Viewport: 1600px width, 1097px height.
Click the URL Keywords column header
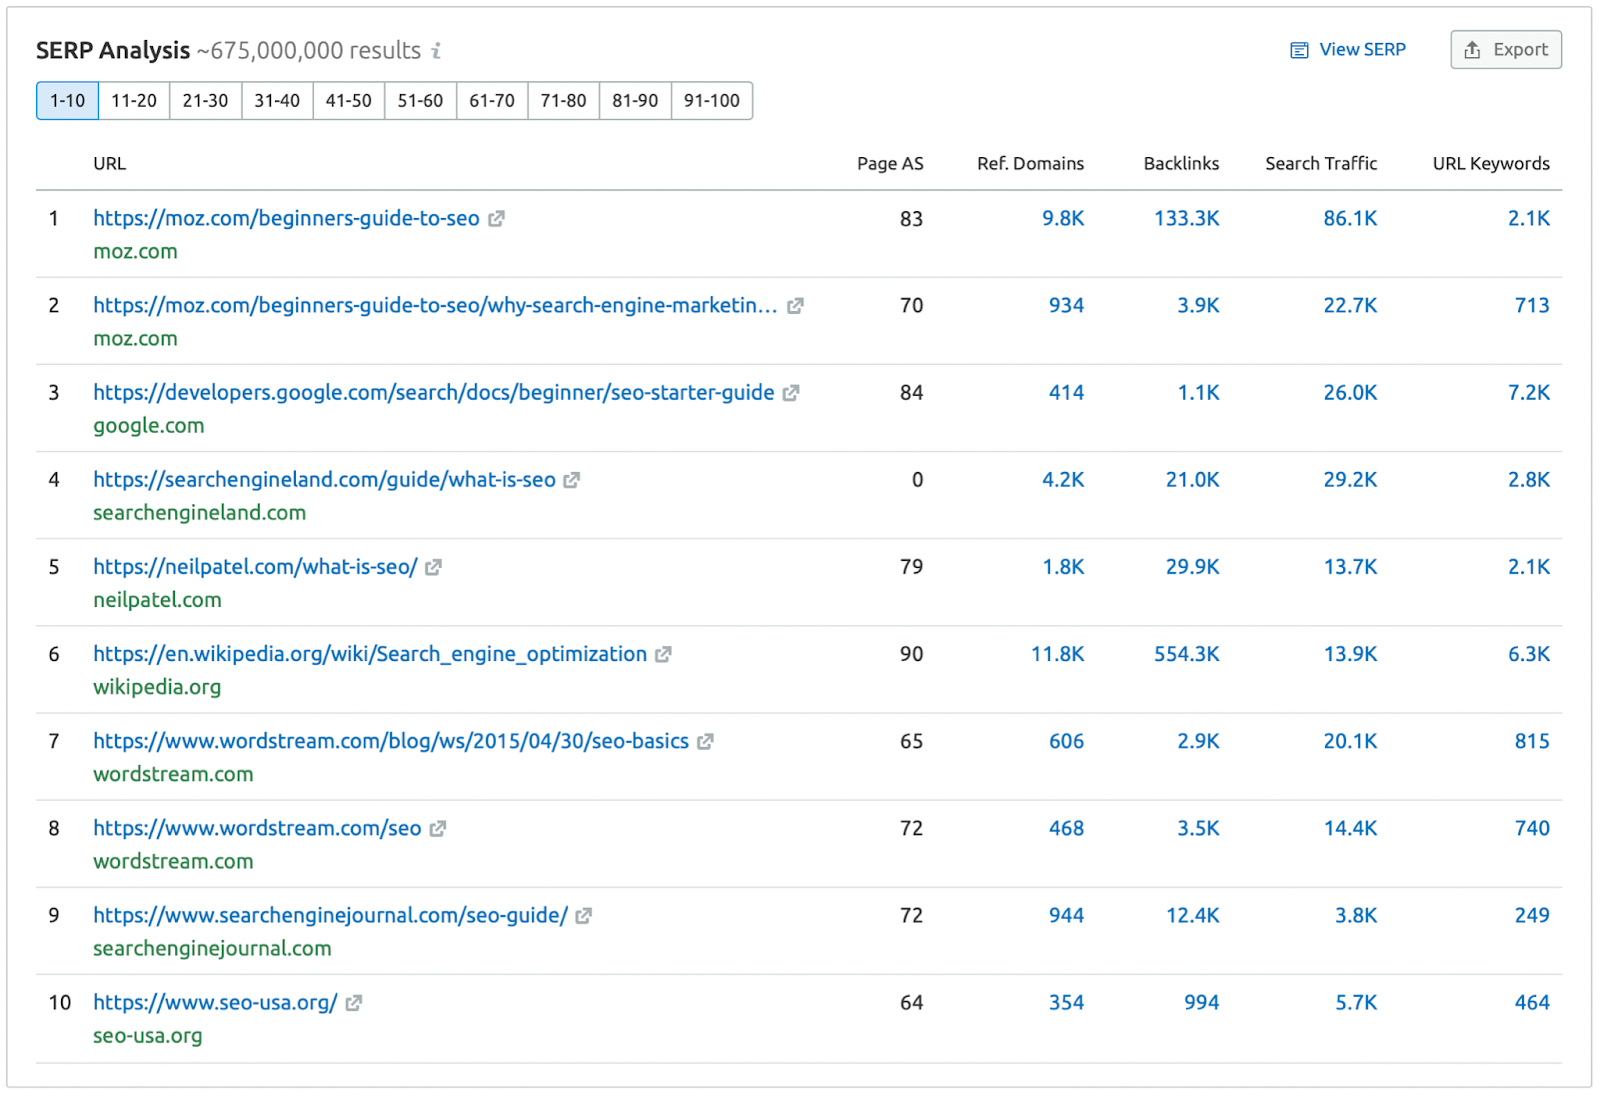[x=1491, y=163]
